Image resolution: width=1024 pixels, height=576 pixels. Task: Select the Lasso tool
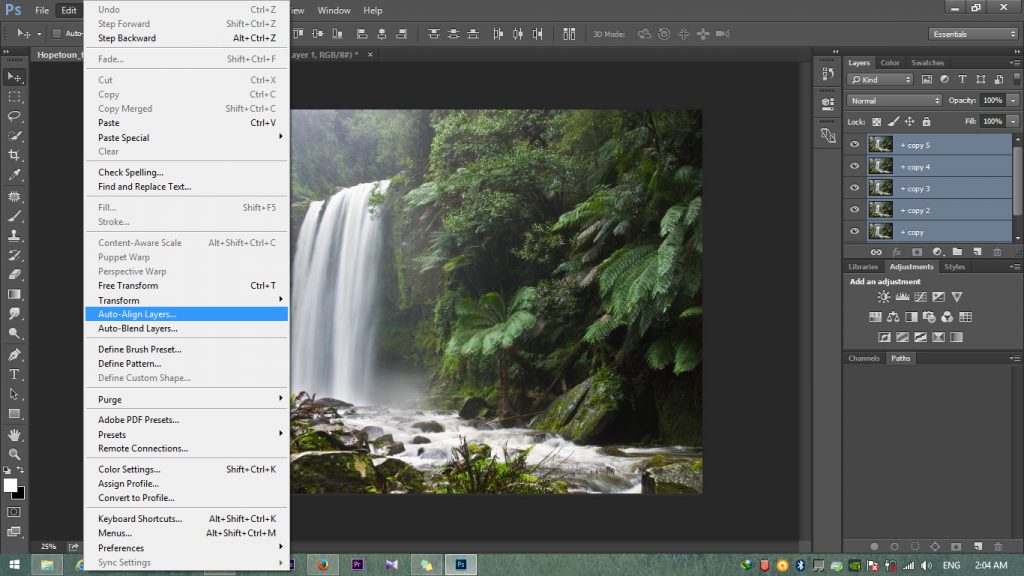pyautogui.click(x=15, y=116)
